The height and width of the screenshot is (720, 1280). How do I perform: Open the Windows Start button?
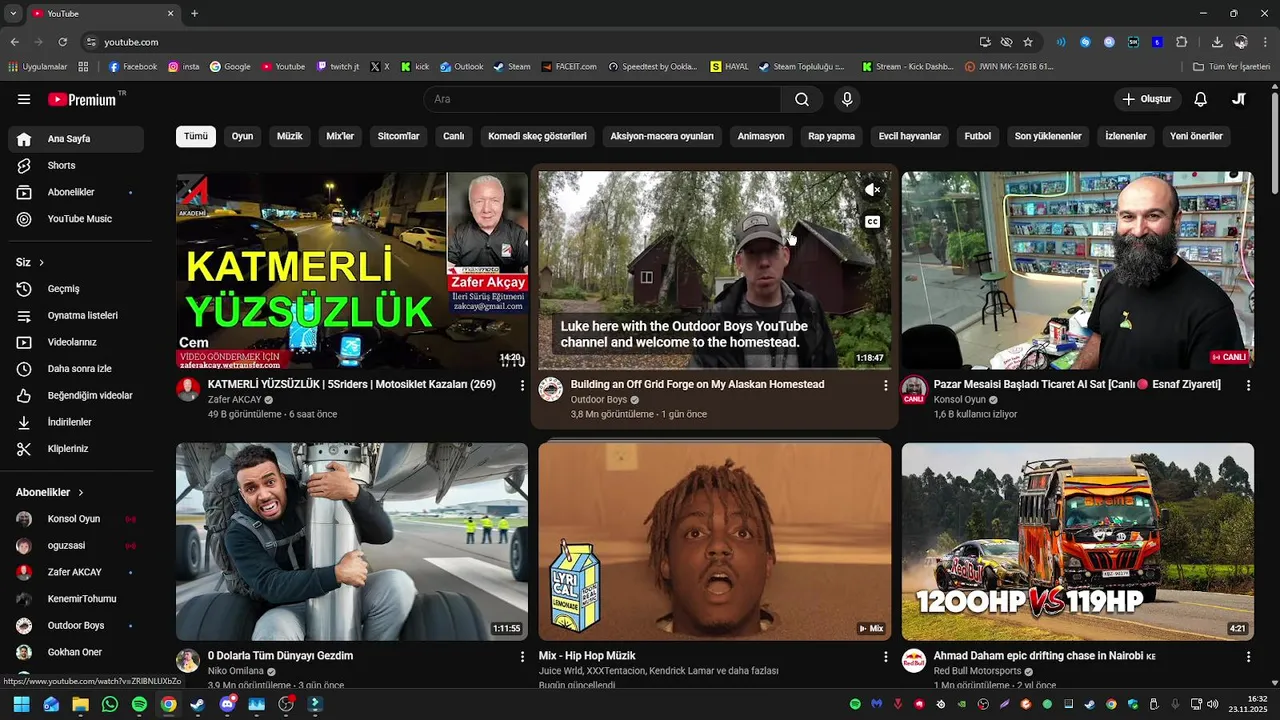point(21,704)
